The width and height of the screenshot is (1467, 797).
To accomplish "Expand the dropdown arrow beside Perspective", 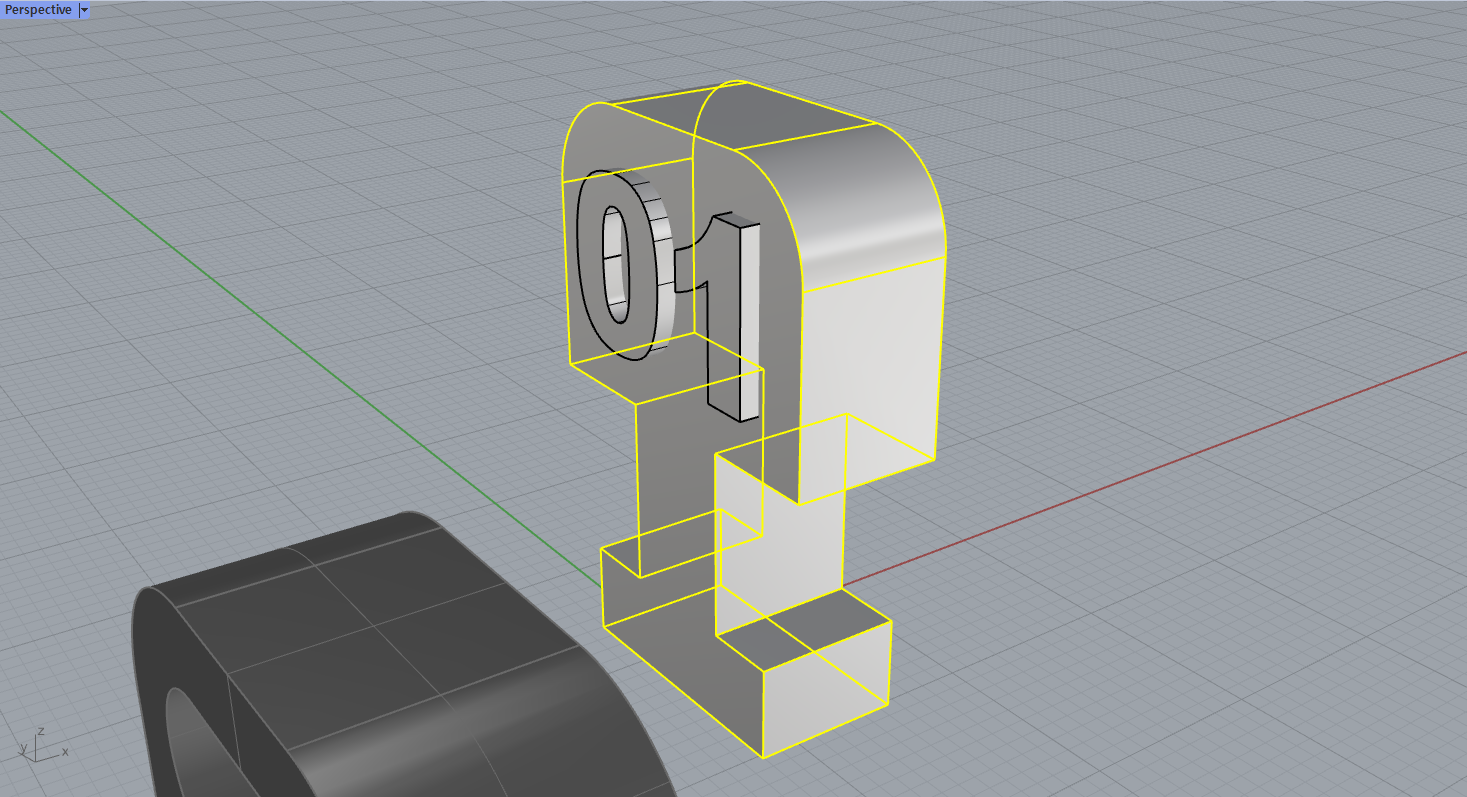I will (84, 10).
